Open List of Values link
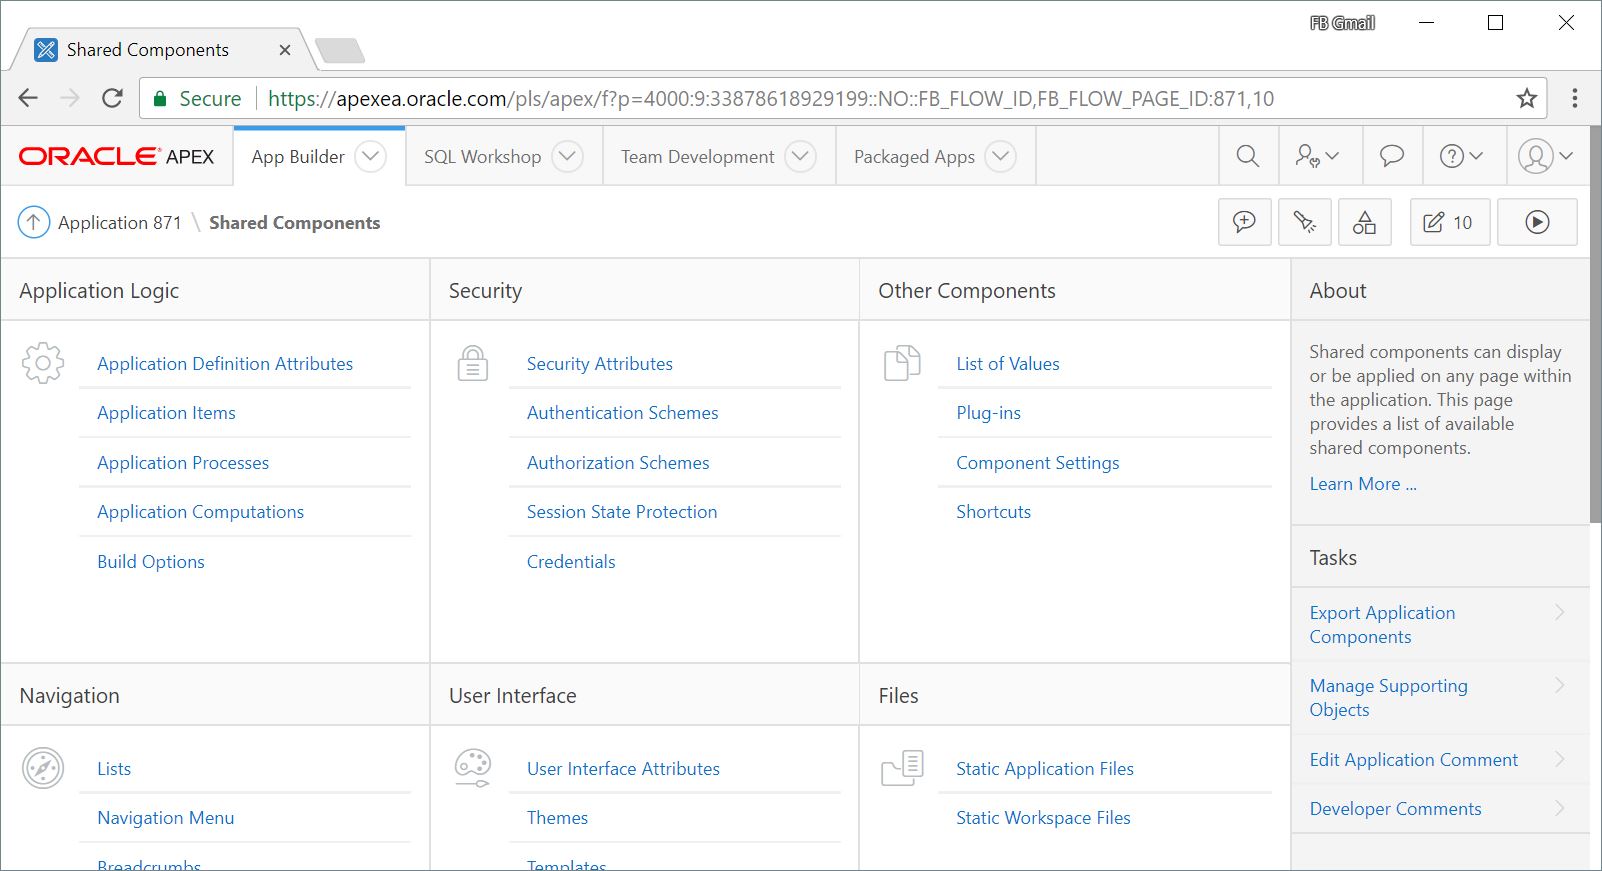This screenshot has width=1602, height=871. [1008, 364]
